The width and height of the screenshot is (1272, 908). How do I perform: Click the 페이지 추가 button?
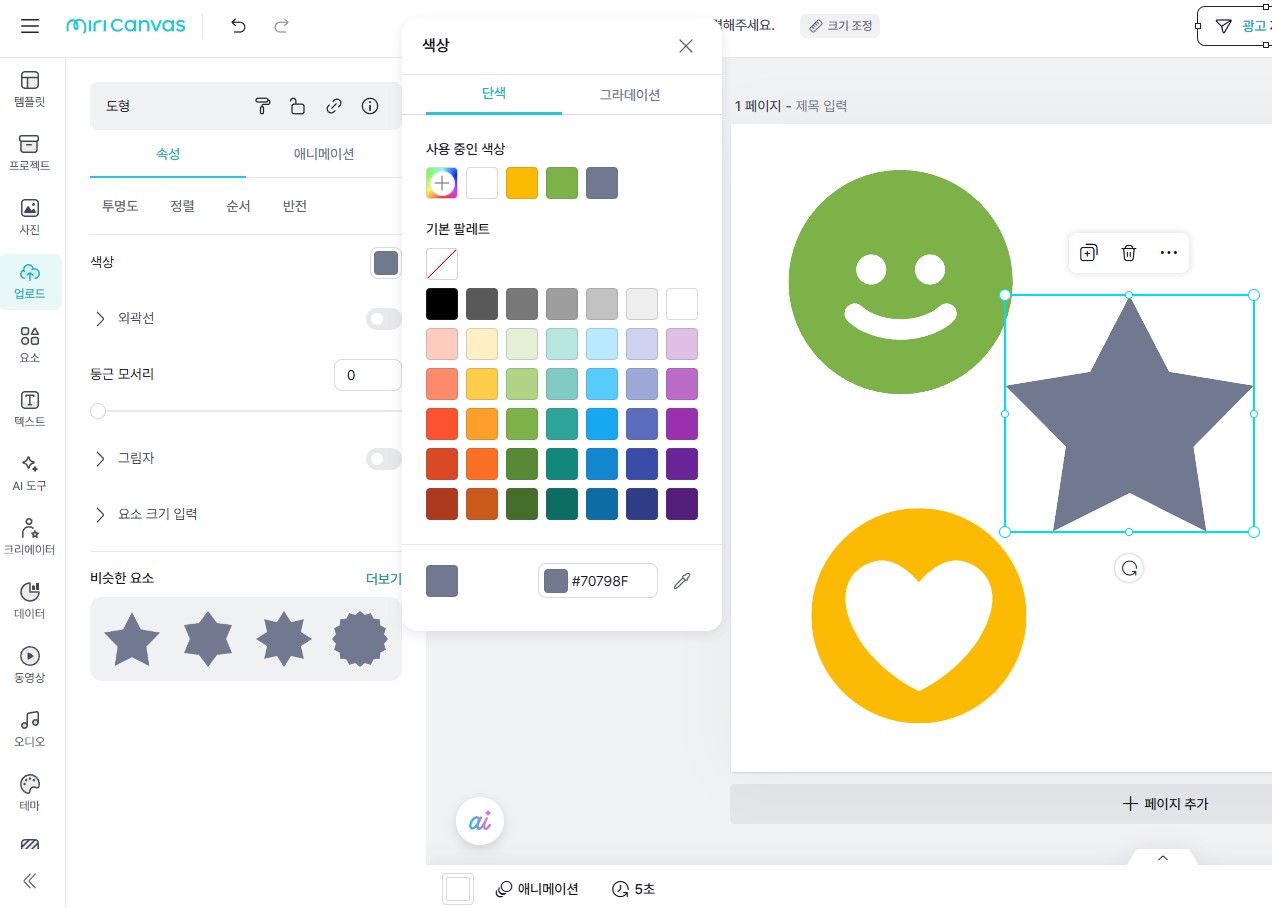tap(1166, 804)
